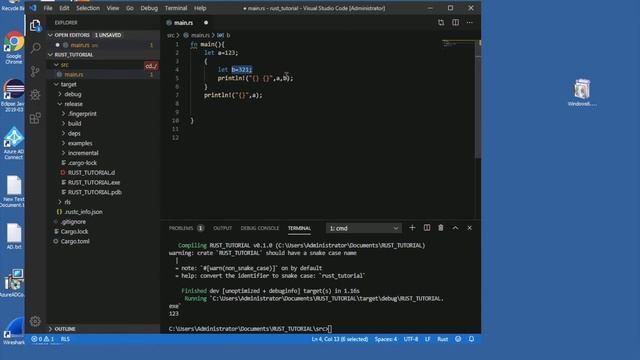Switch to the Output panel tab

[222, 228]
